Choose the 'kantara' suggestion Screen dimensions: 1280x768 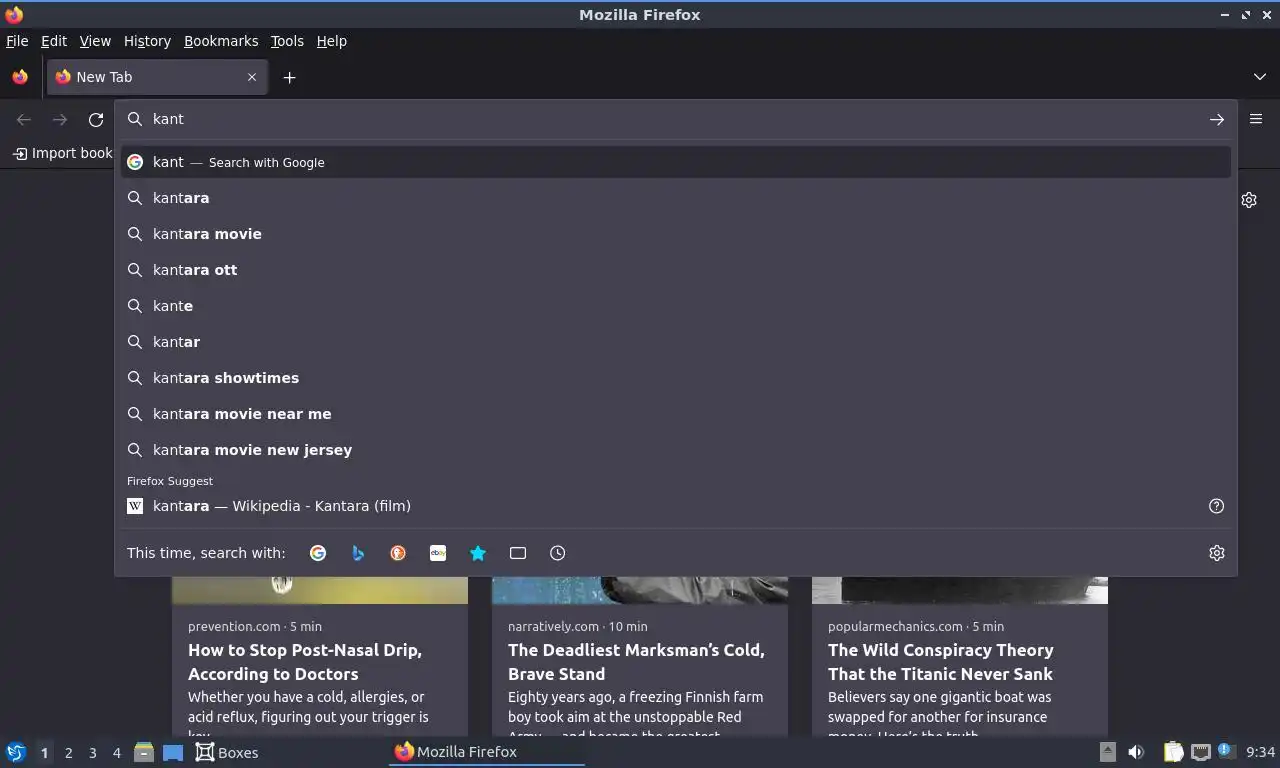(676, 198)
